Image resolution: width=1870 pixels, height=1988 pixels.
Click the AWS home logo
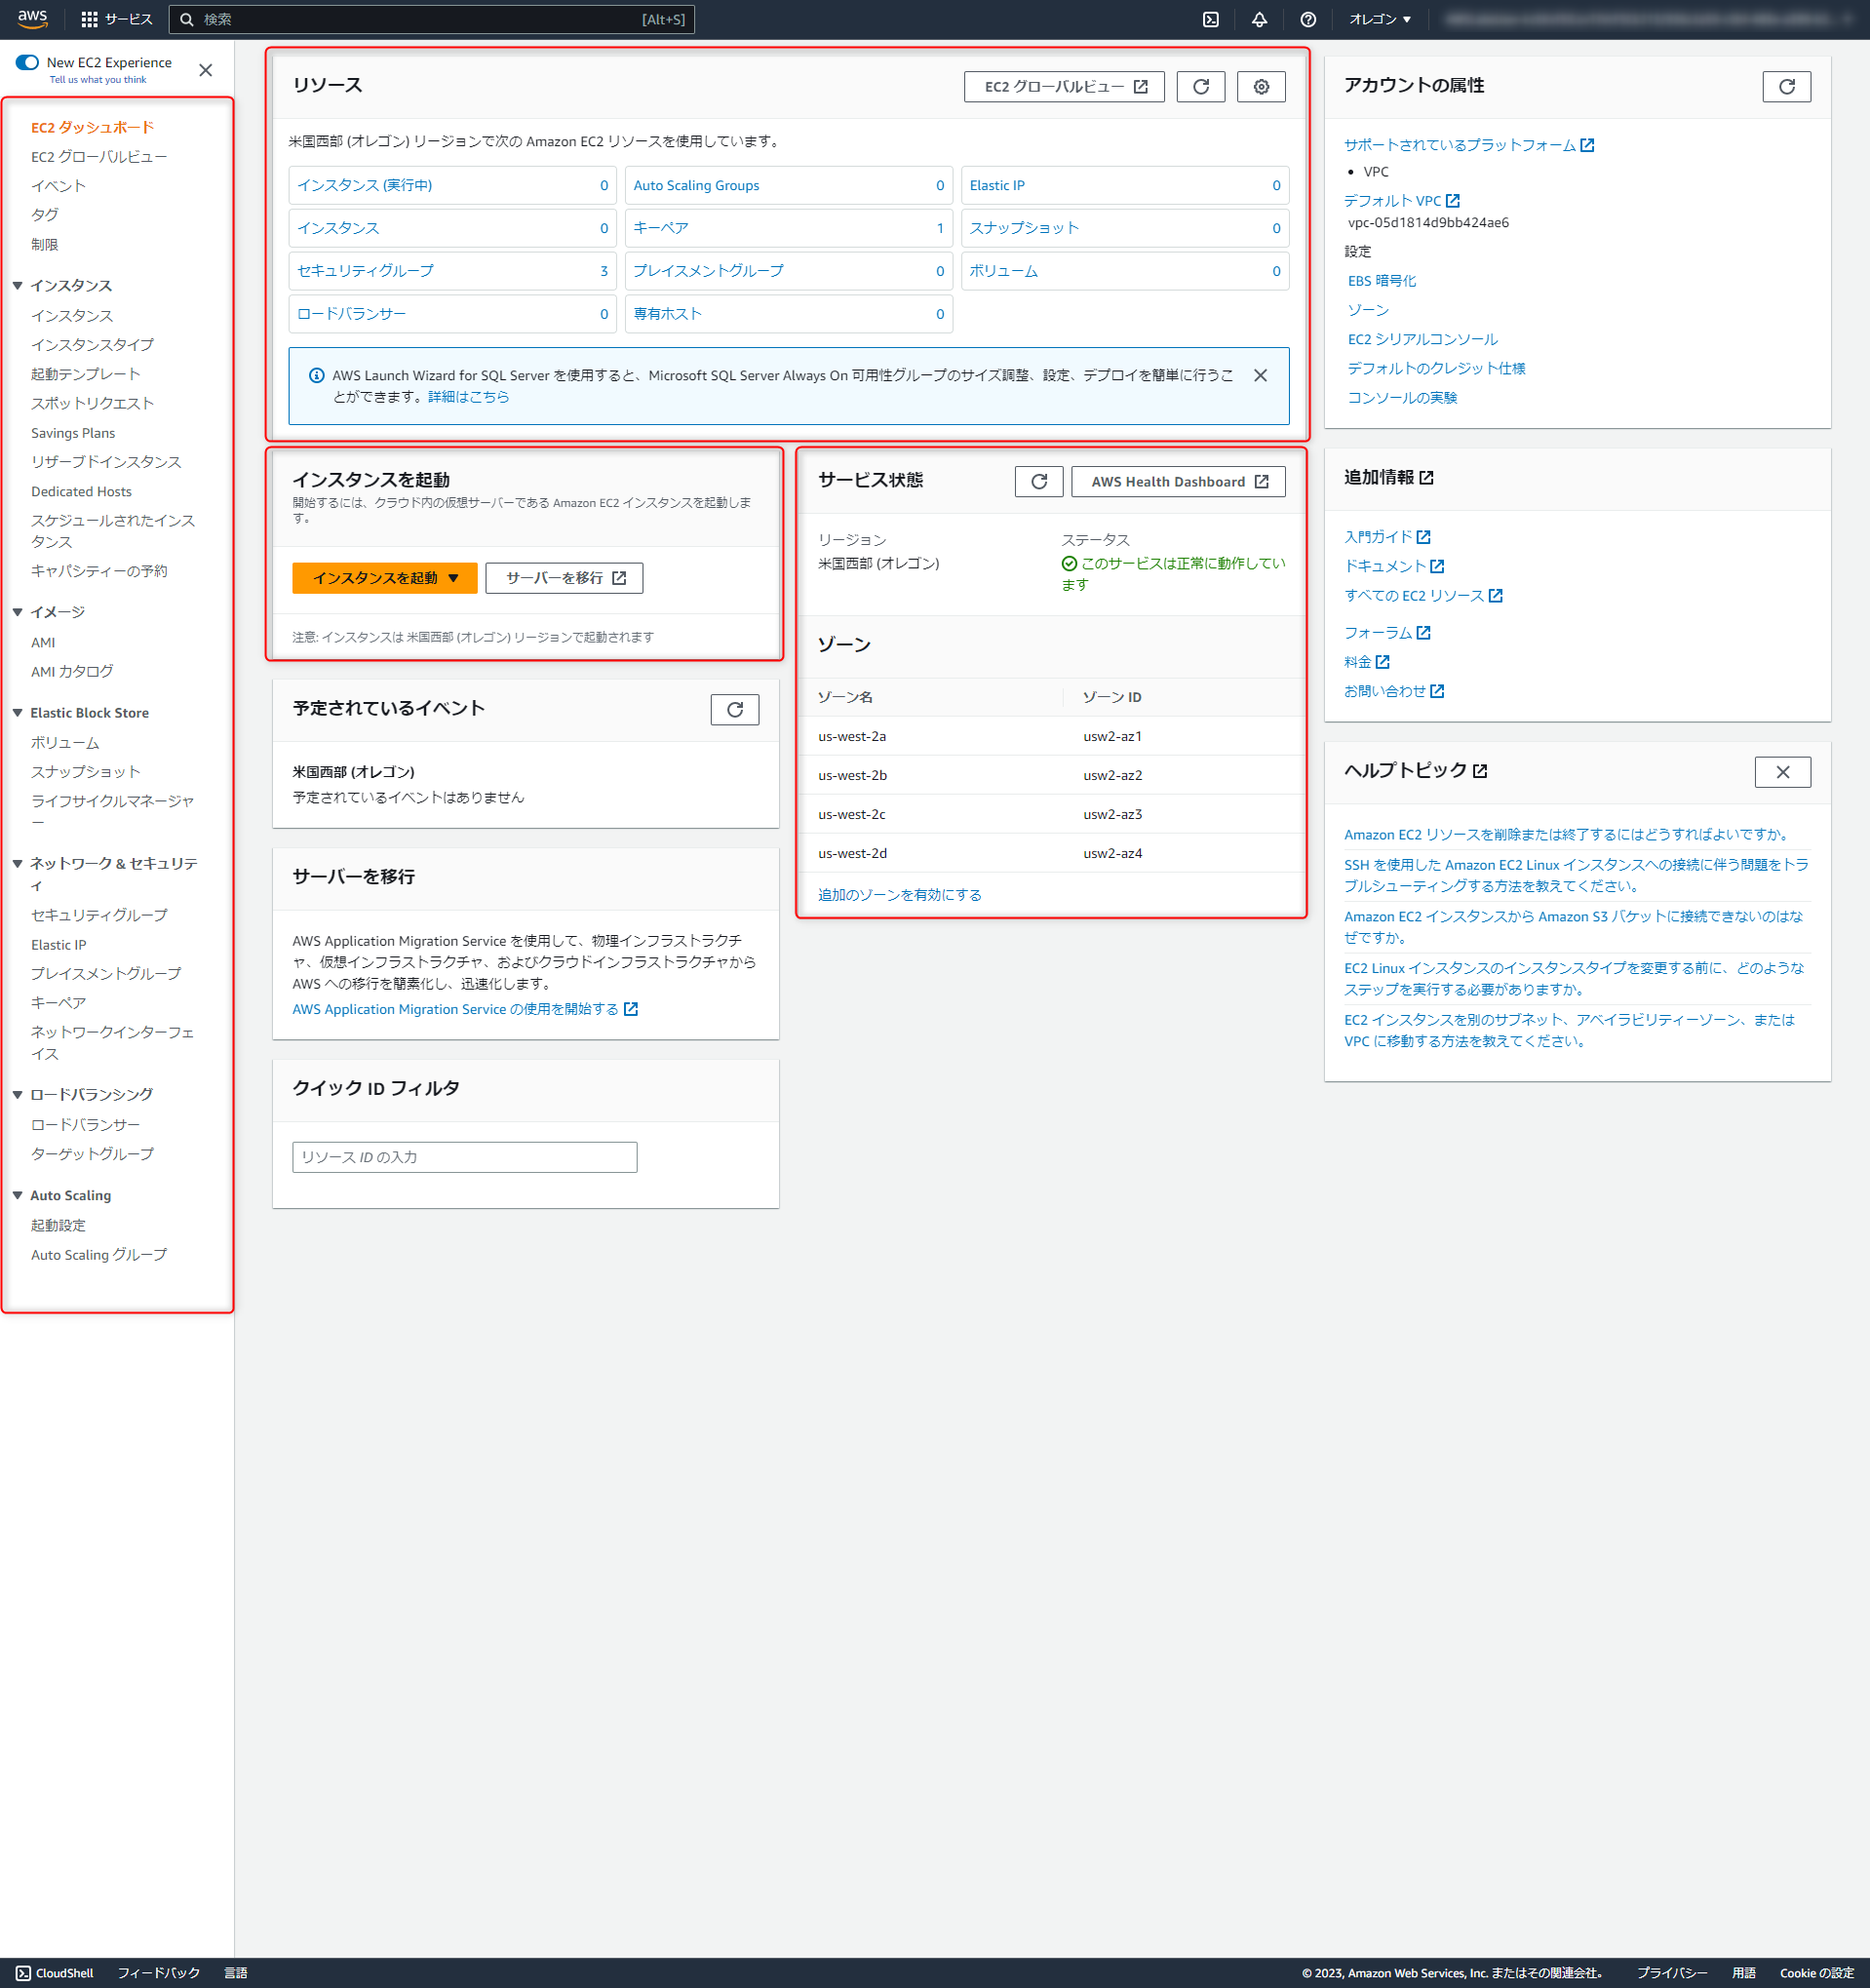click(31, 19)
